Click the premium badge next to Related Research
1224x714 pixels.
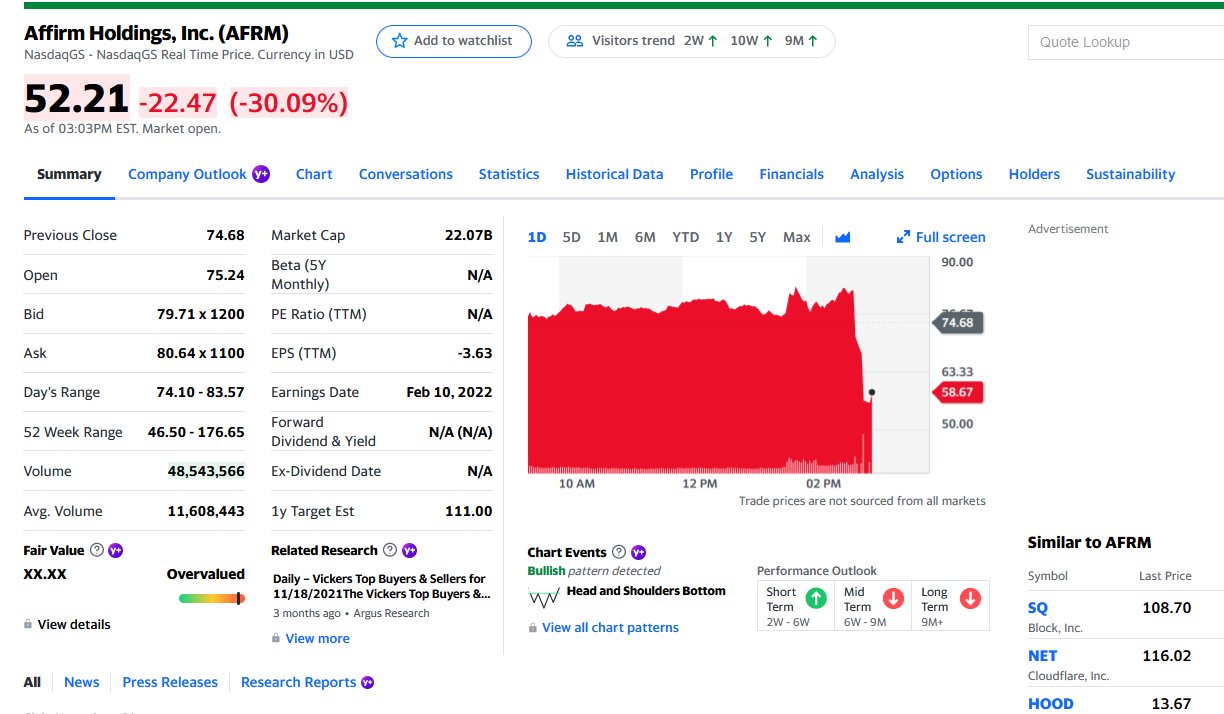(x=409, y=550)
